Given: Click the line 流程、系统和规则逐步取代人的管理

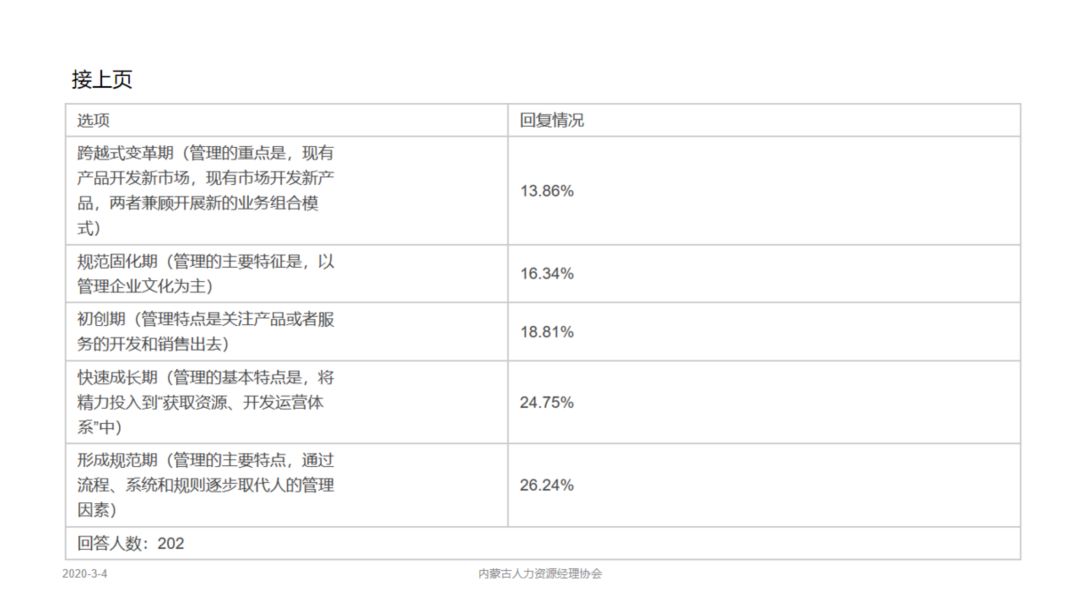Looking at the screenshot, I should 205,486.
